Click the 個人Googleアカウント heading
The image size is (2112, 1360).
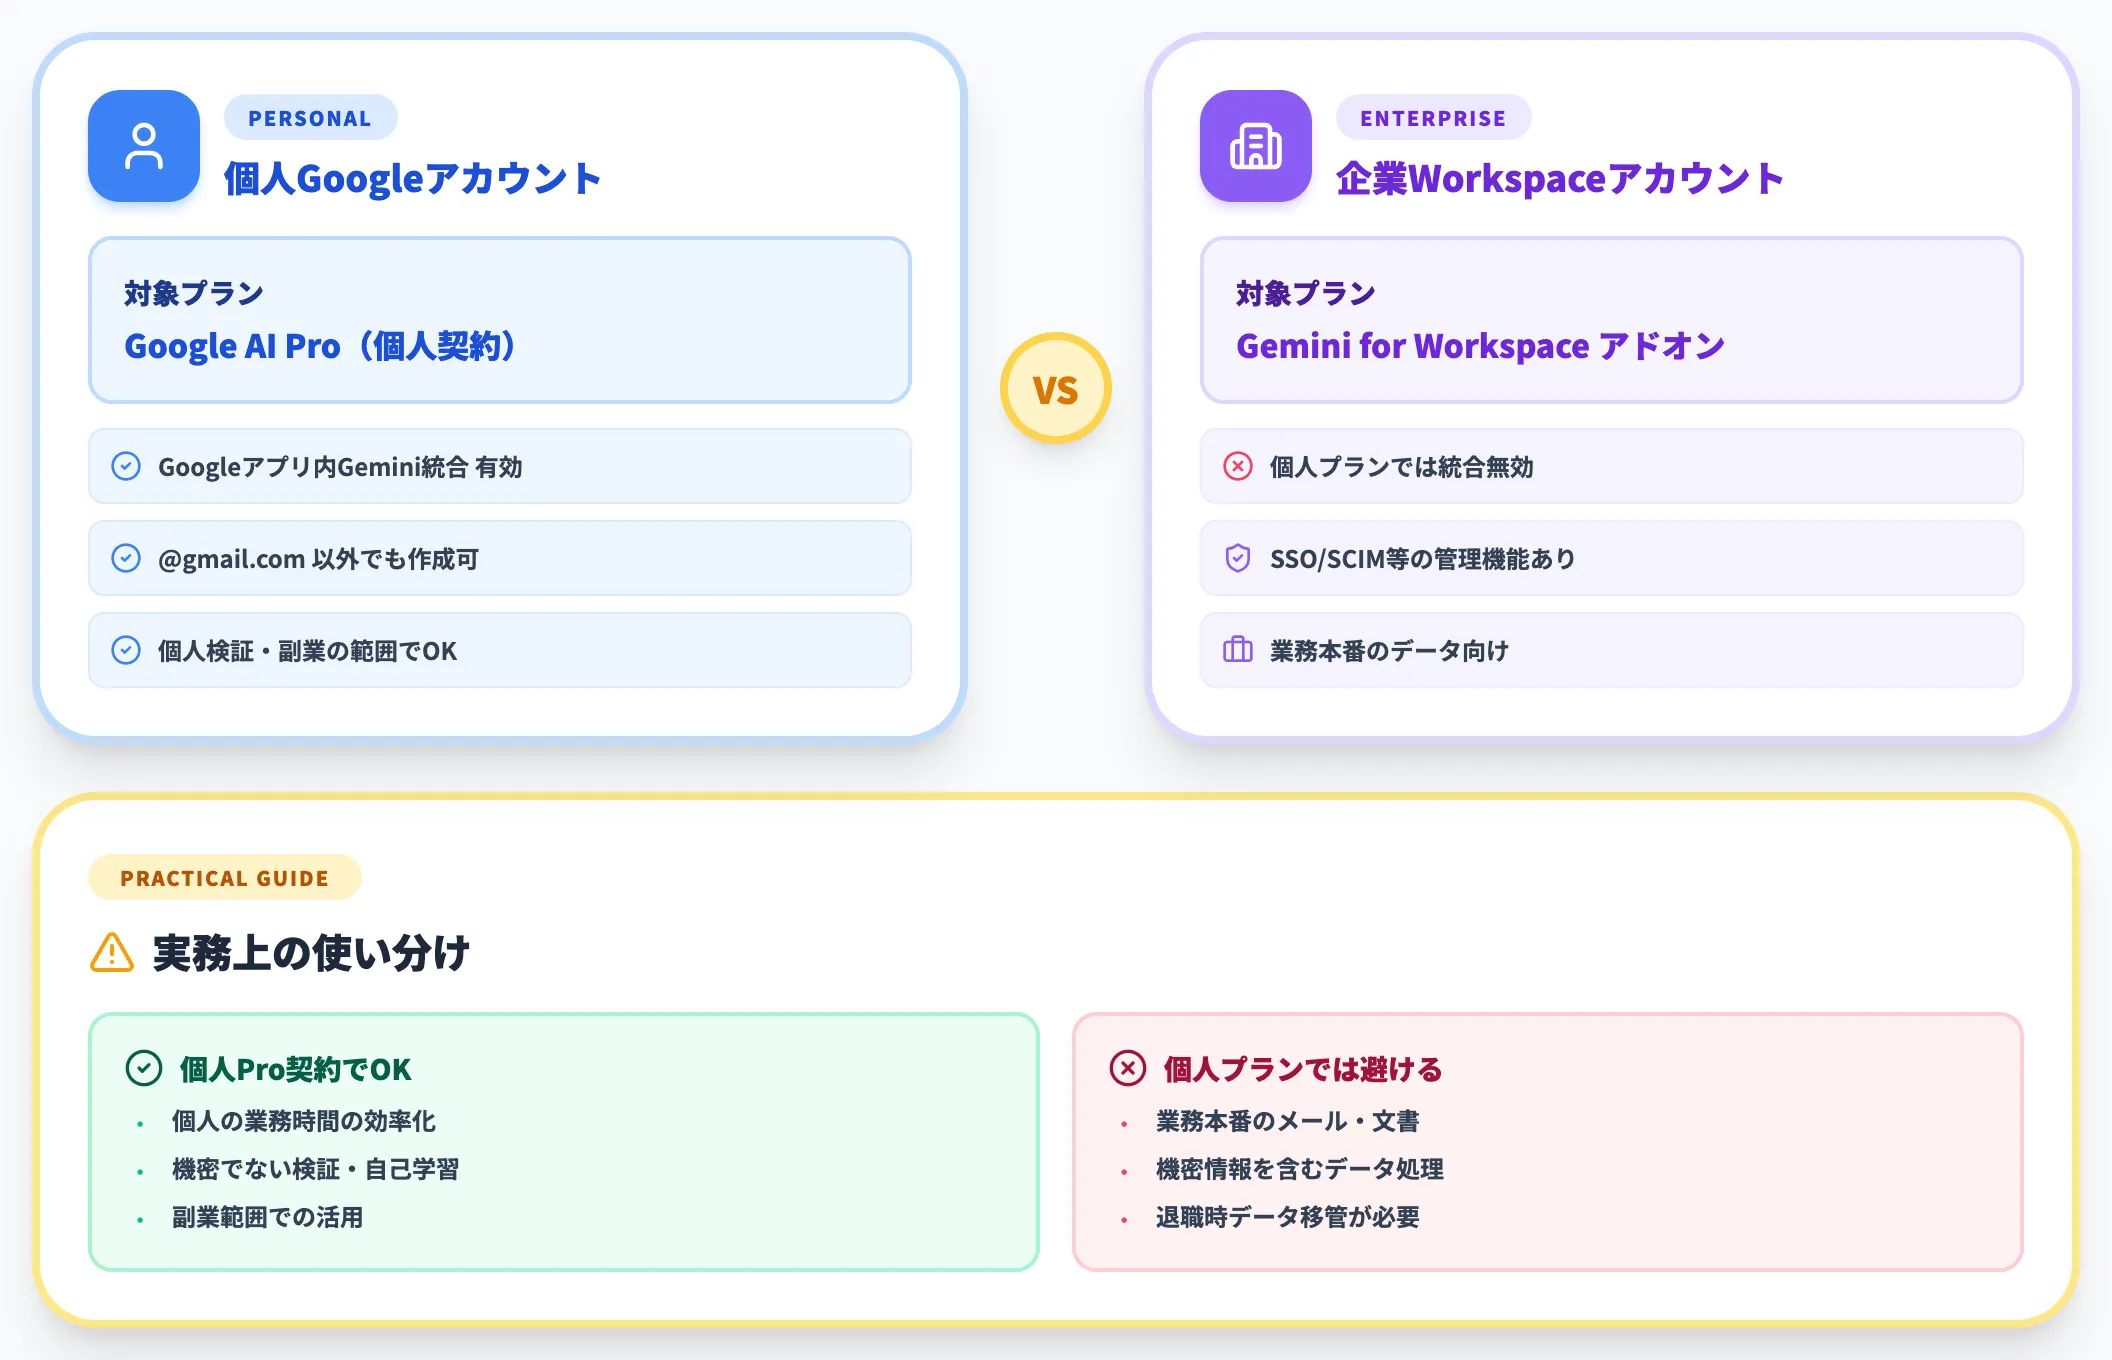412,179
